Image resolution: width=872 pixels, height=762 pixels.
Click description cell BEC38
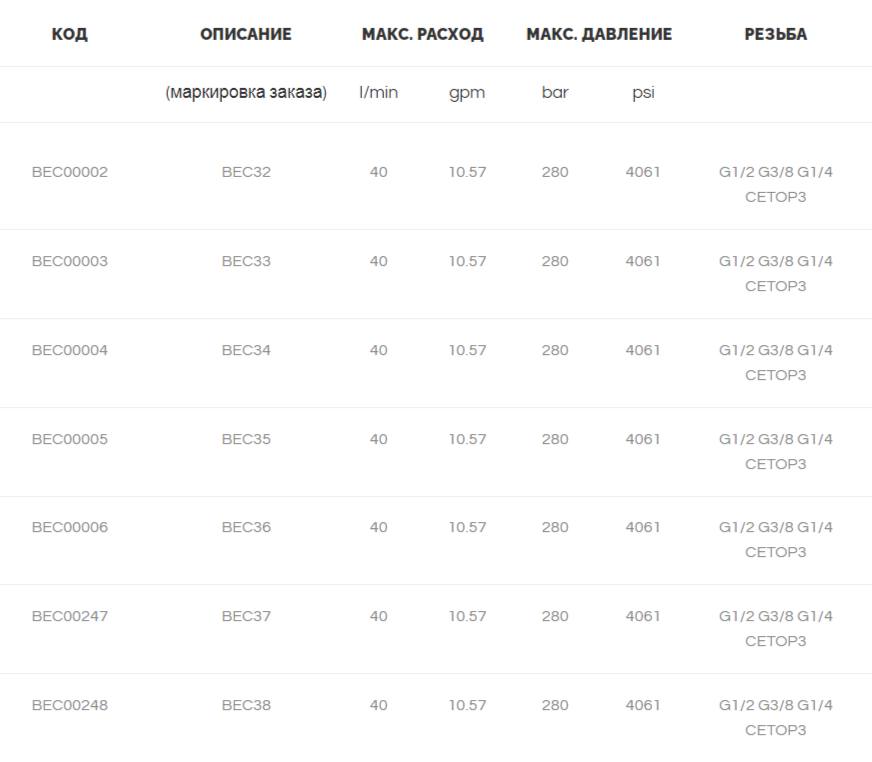pos(246,705)
